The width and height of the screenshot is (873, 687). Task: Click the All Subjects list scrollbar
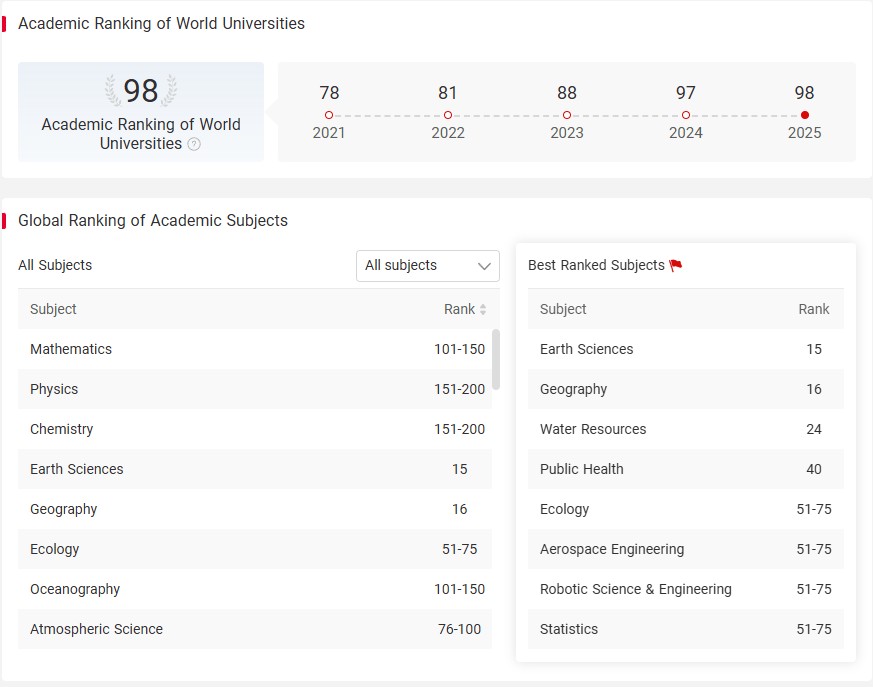(496, 360)
